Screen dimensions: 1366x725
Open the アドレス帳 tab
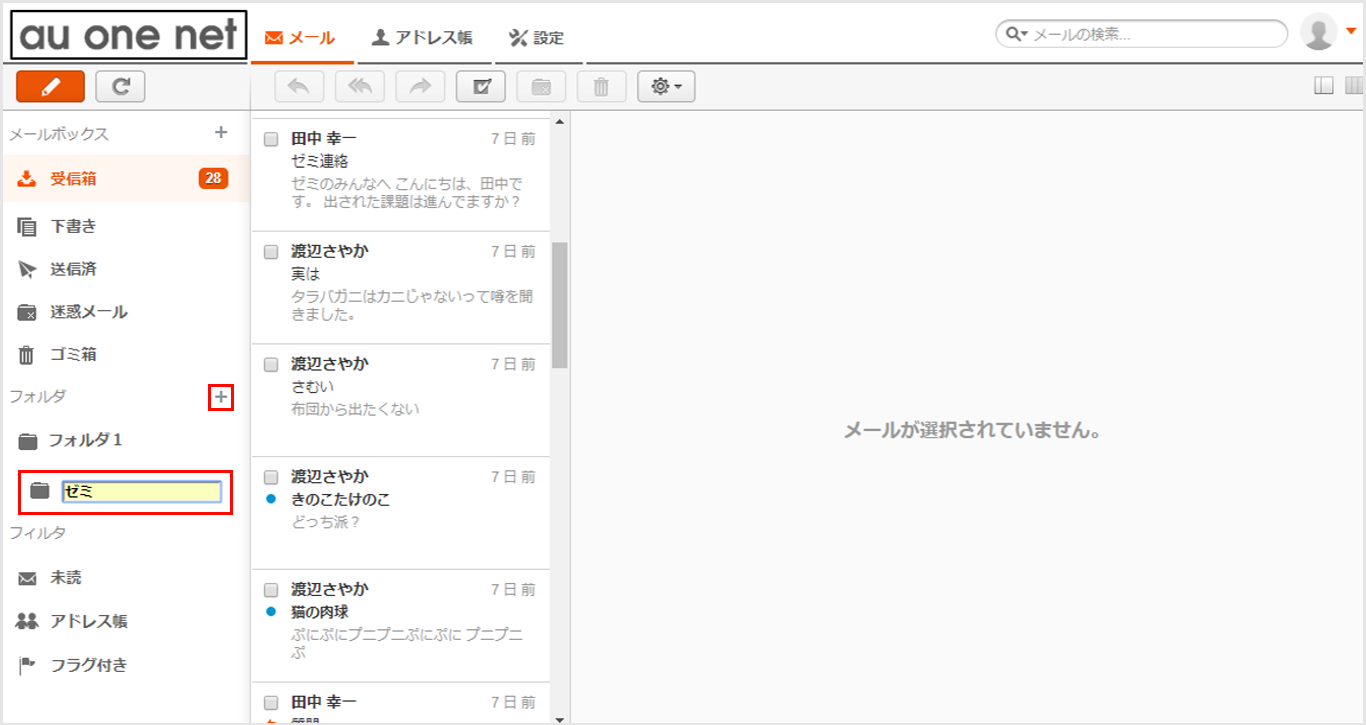(422, 38)
